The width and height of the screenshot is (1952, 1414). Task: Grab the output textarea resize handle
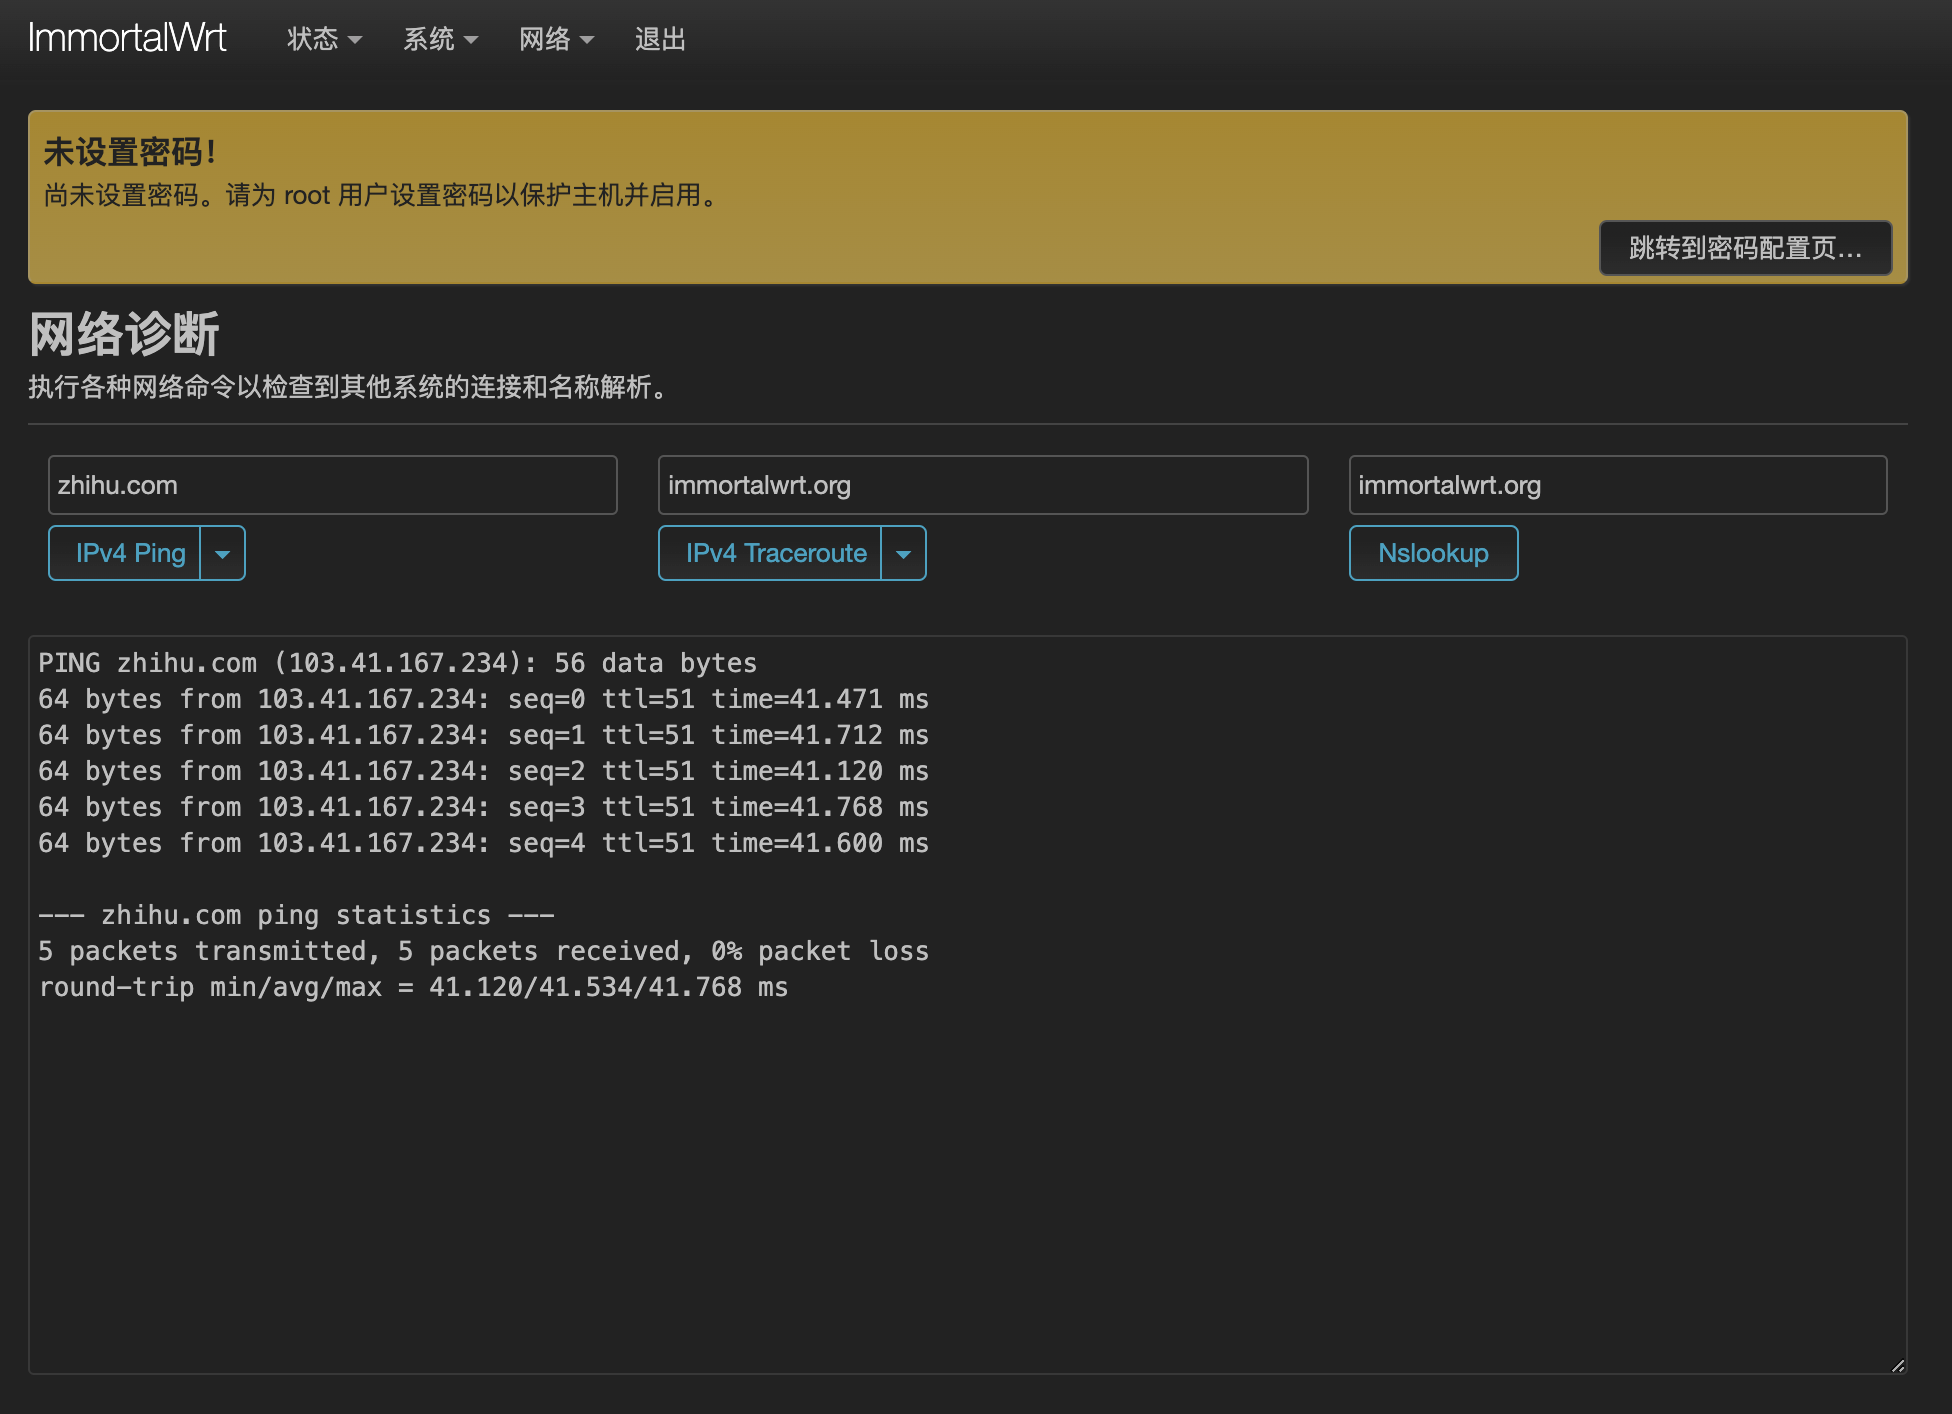(1898, 1365)
